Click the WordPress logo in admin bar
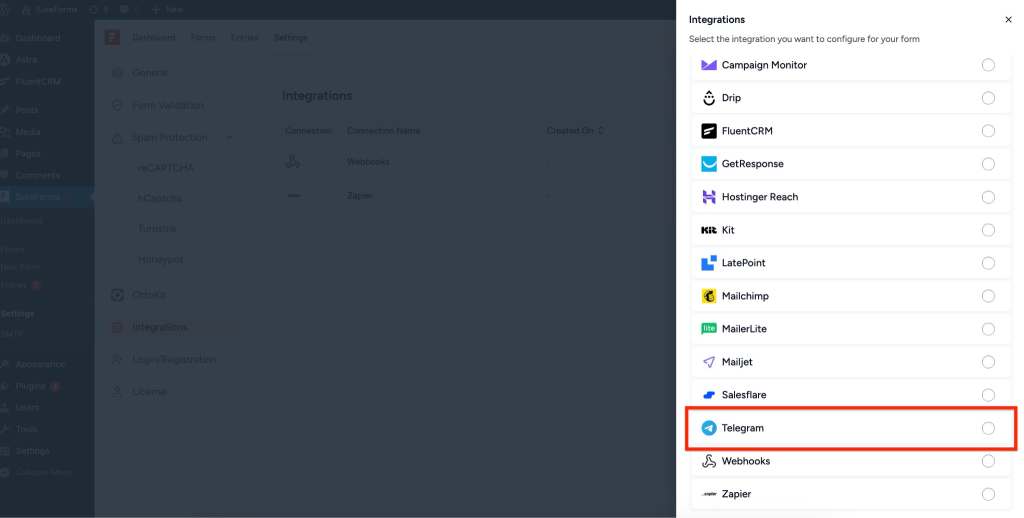The image size is (1024, 518). coord(5,10)
